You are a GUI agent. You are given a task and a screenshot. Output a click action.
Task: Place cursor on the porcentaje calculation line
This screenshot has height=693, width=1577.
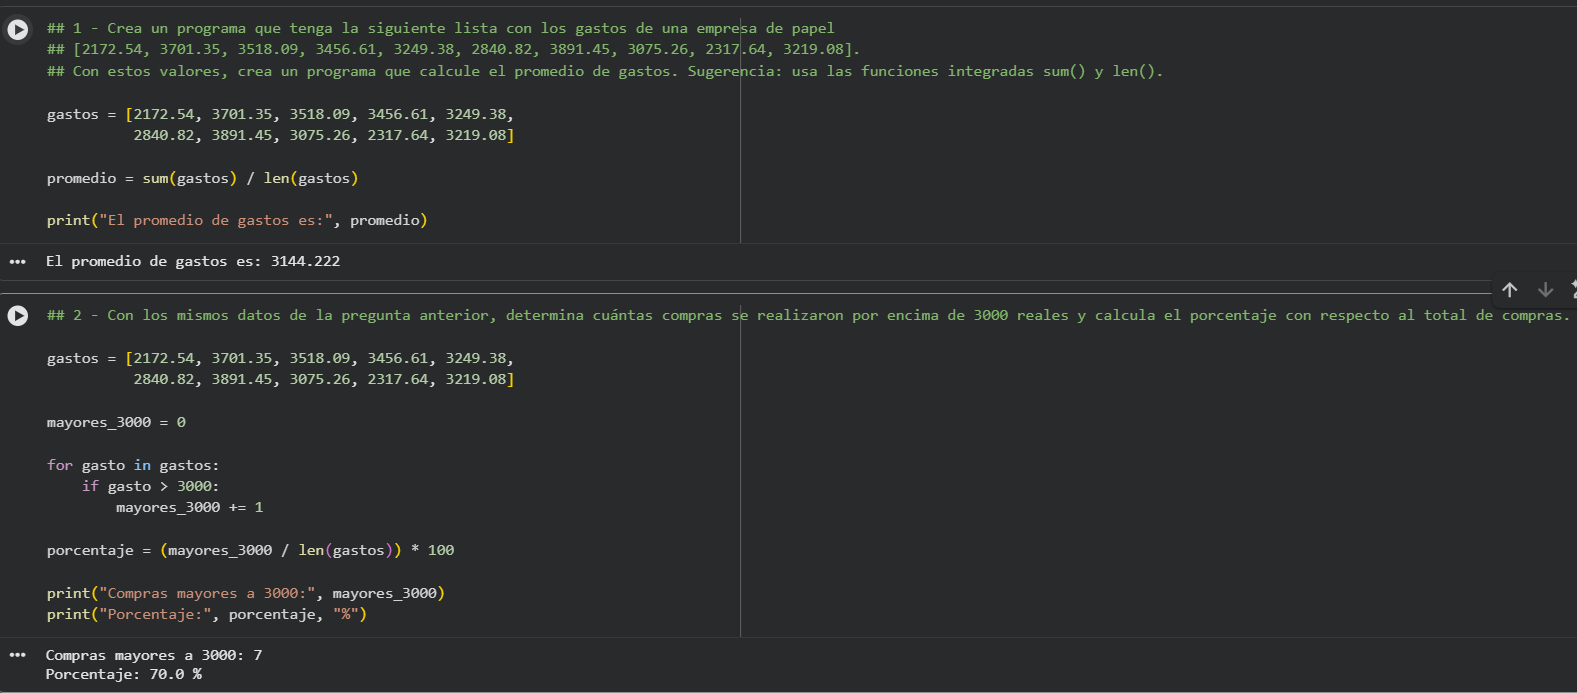point(250,550)
